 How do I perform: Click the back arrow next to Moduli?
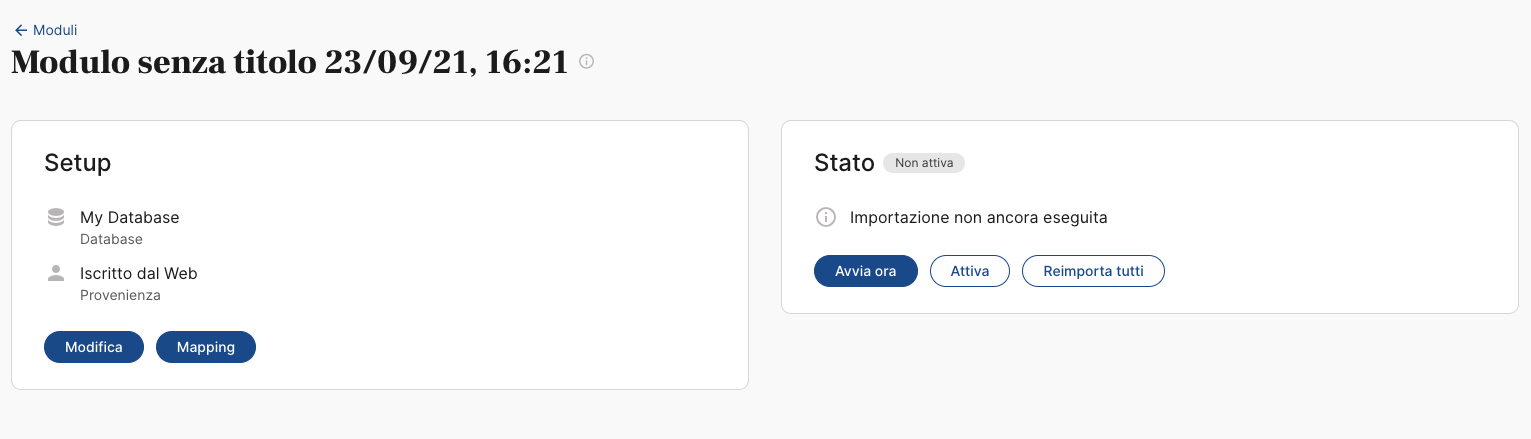tap(21, 31)
